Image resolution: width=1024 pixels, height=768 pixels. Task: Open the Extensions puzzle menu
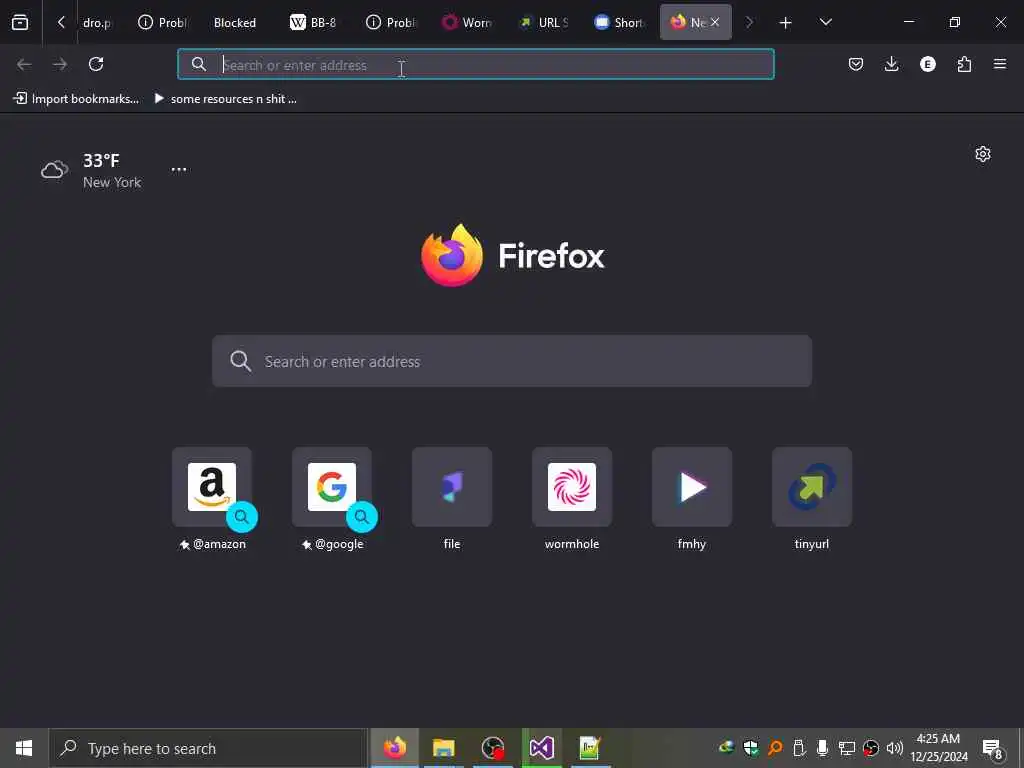964,64
